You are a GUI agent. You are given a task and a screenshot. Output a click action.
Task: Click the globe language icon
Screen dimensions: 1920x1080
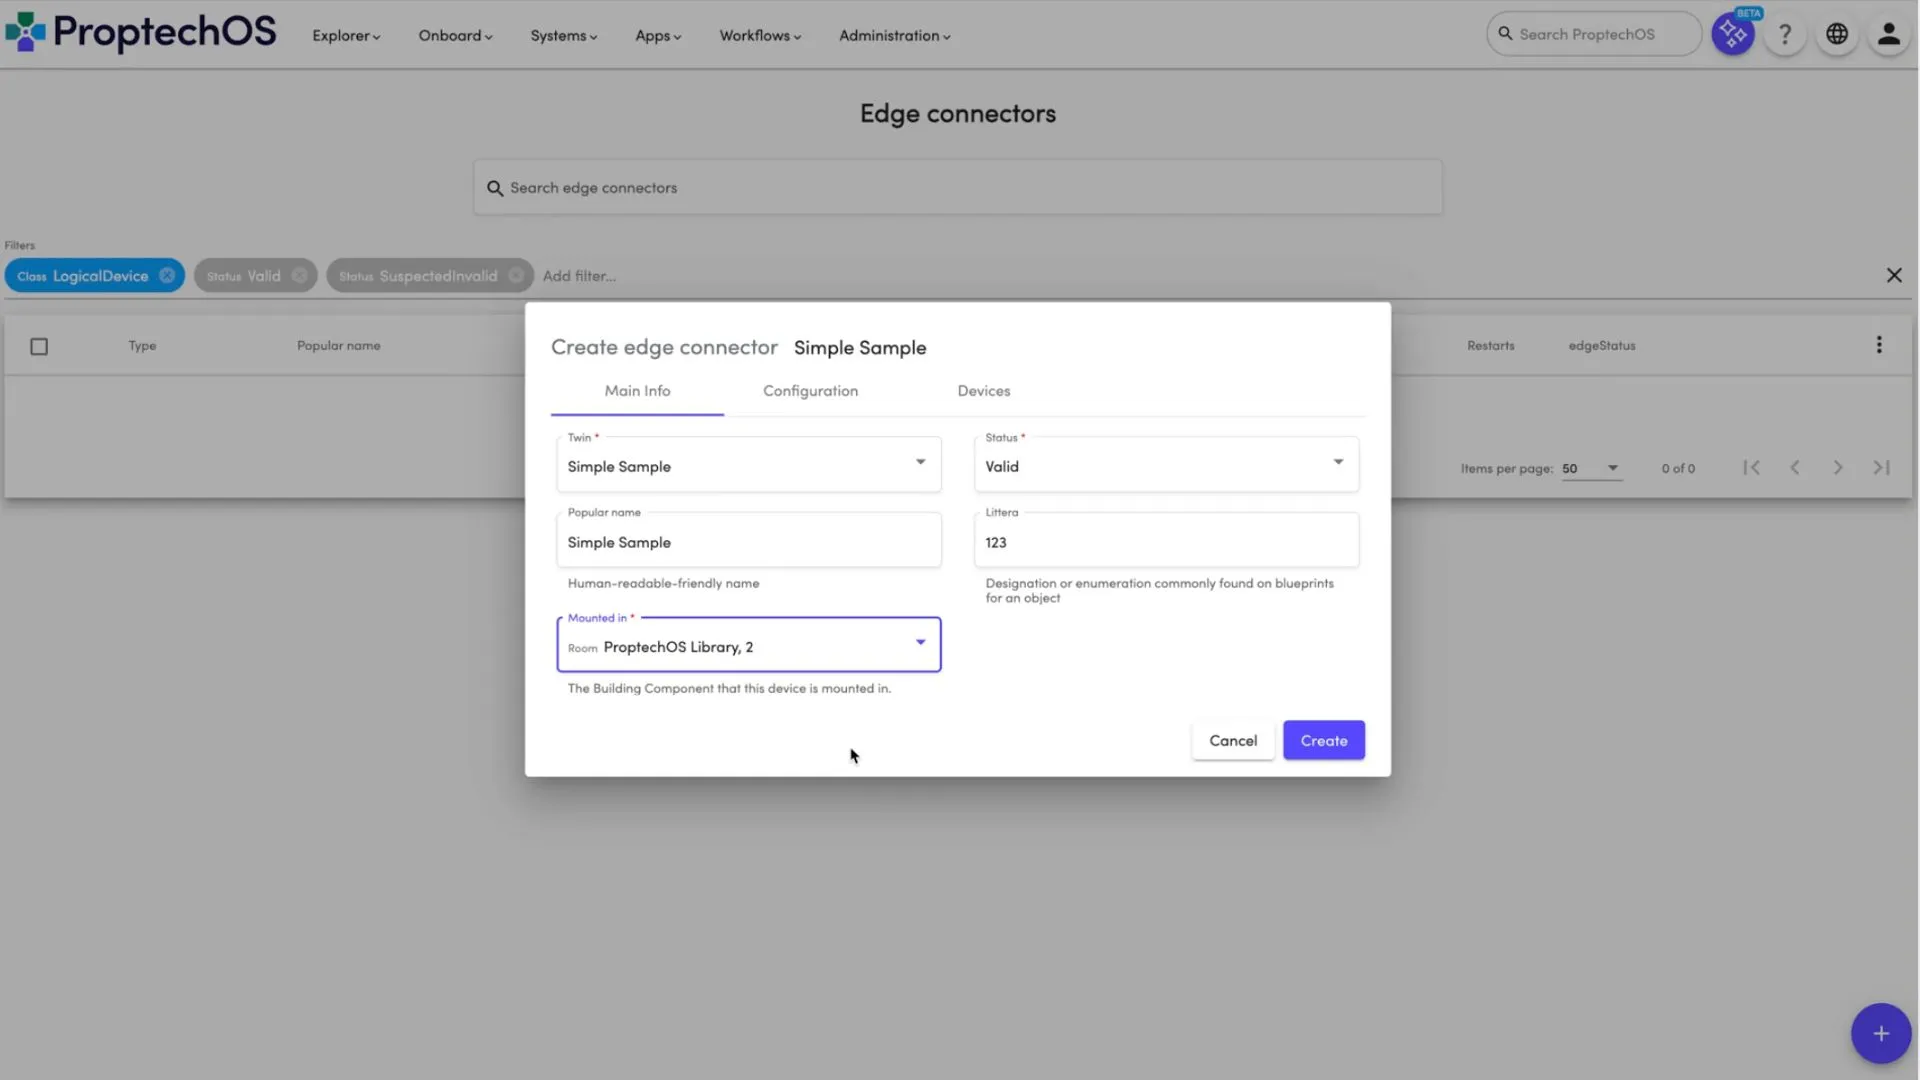(x=1837, y=35)
